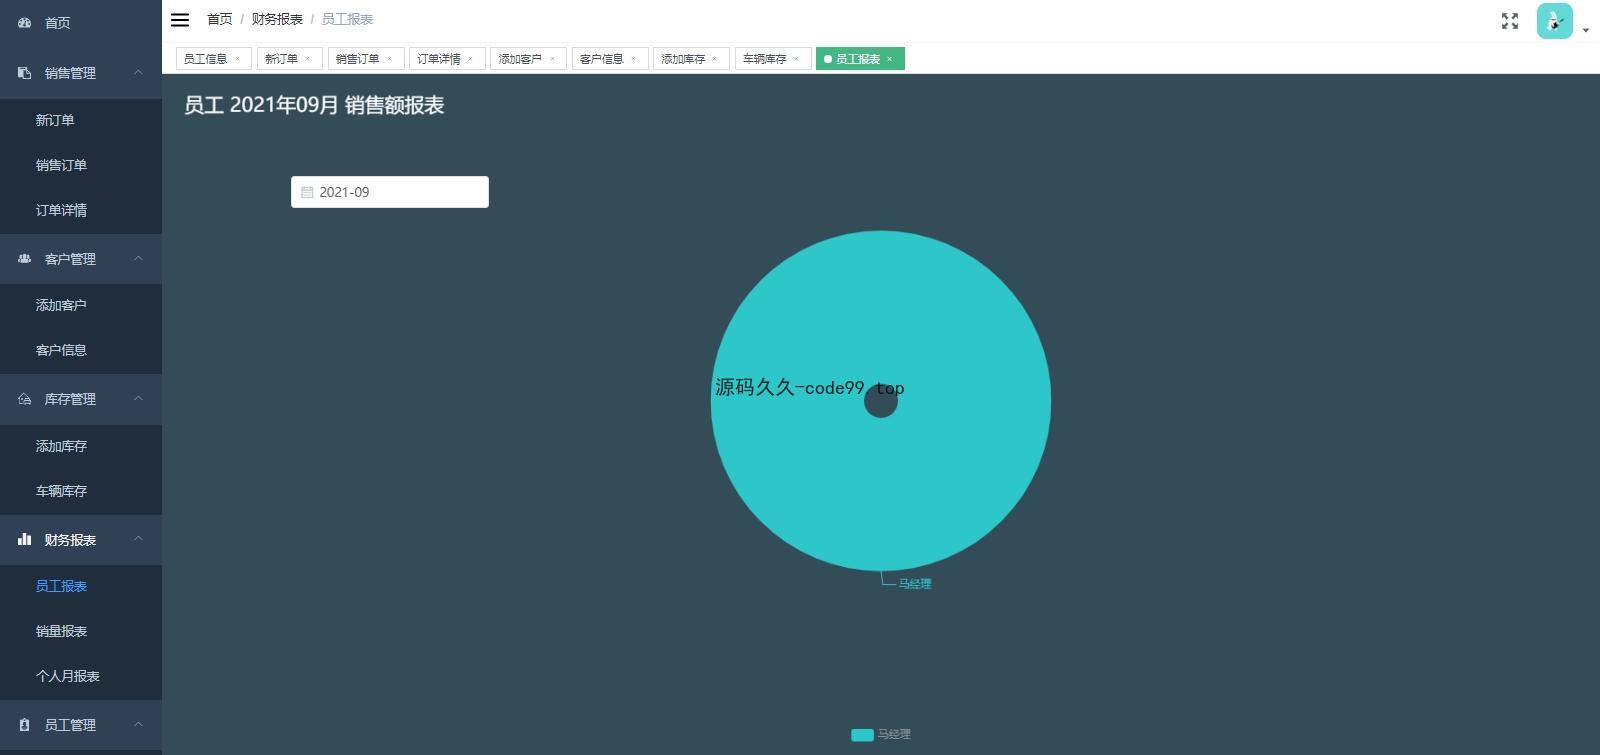
Task: Close the active 员工报表 tab
Action: point(889,59)
